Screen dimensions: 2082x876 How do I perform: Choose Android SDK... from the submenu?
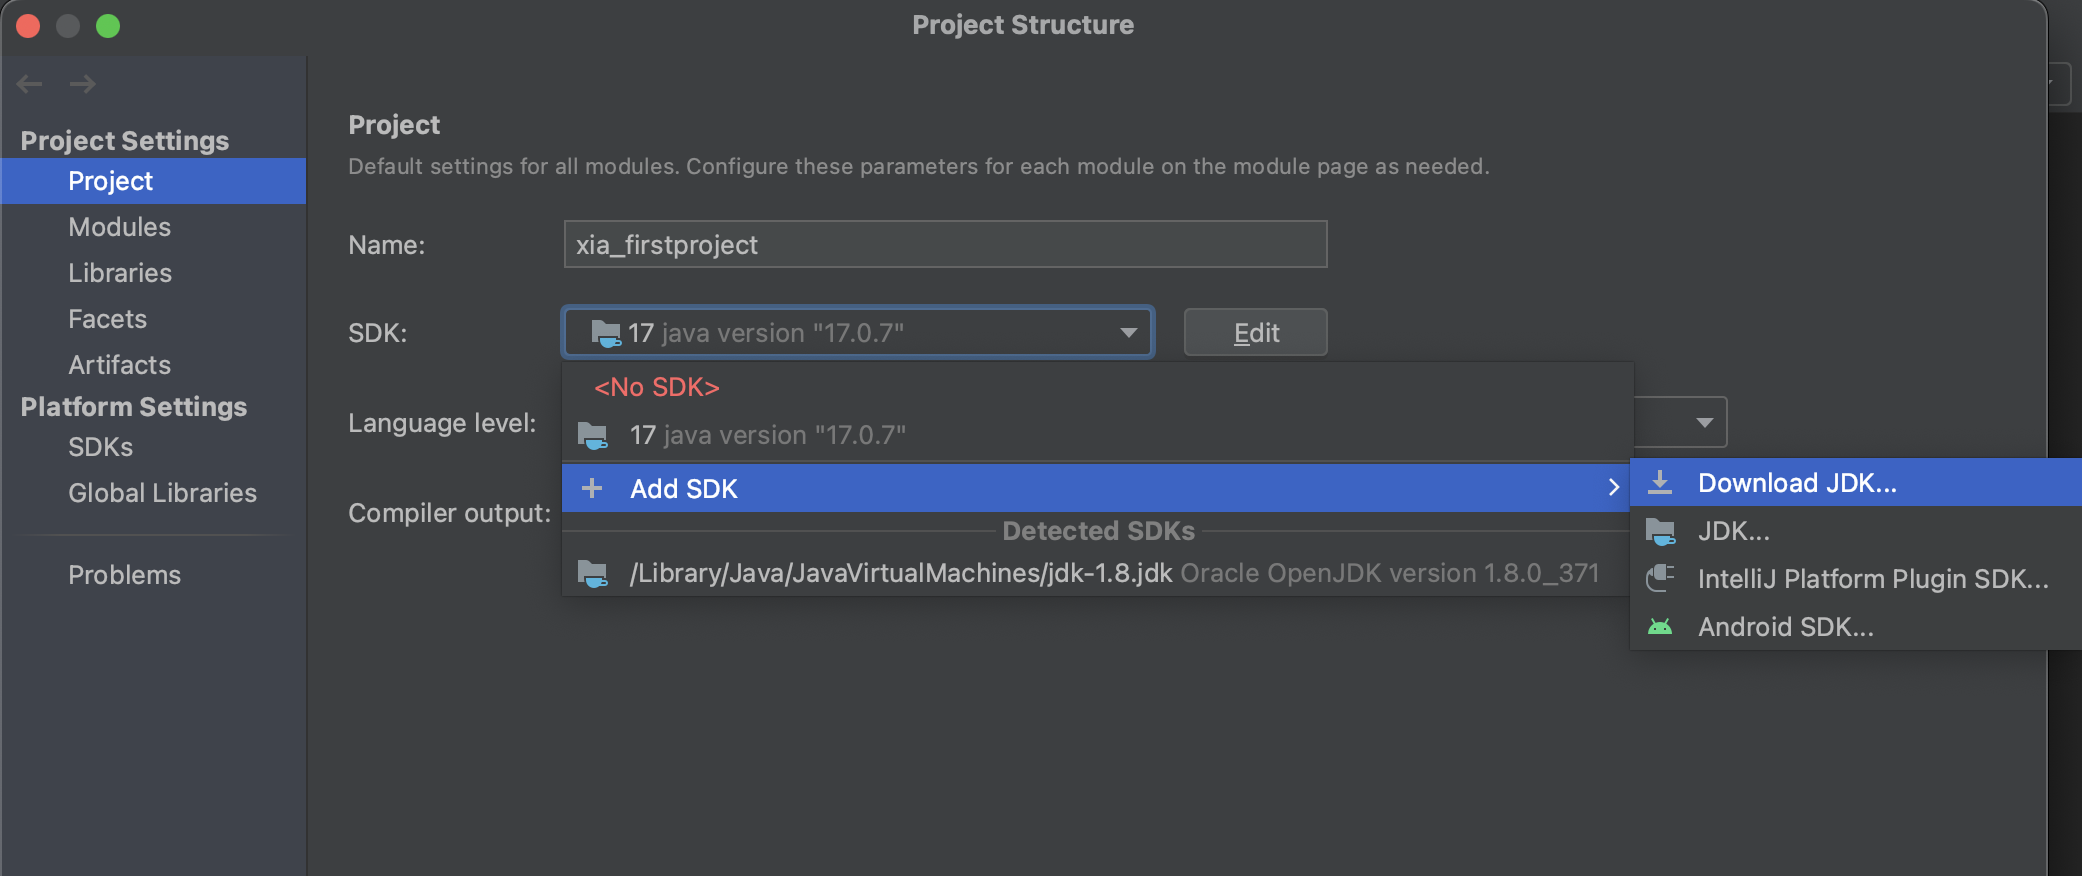[1856, 627]
